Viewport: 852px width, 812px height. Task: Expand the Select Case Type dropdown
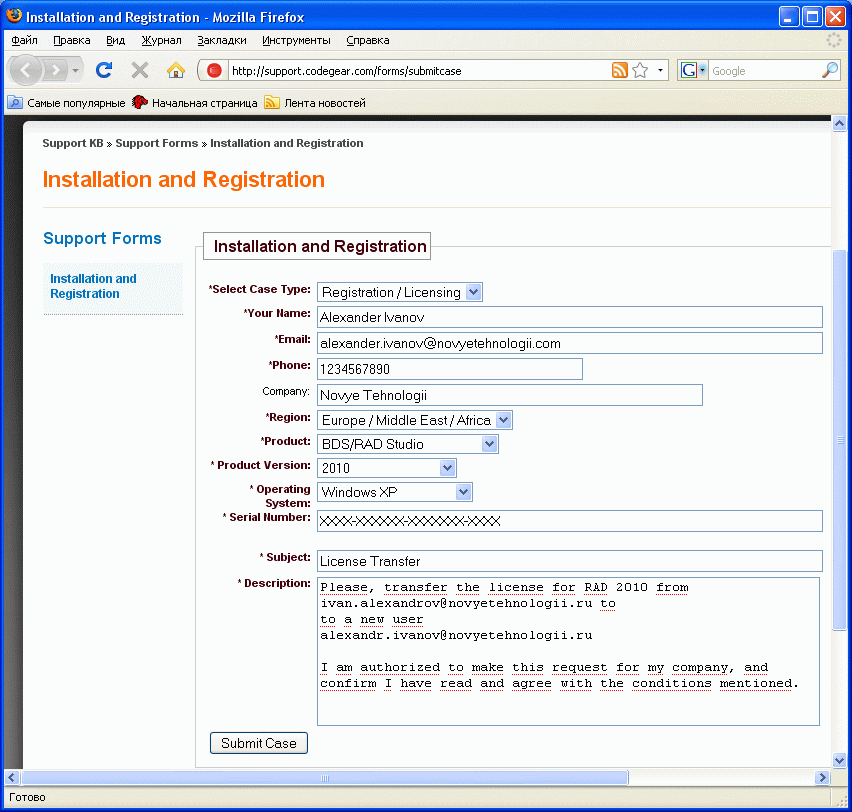(x=400, y=292)
